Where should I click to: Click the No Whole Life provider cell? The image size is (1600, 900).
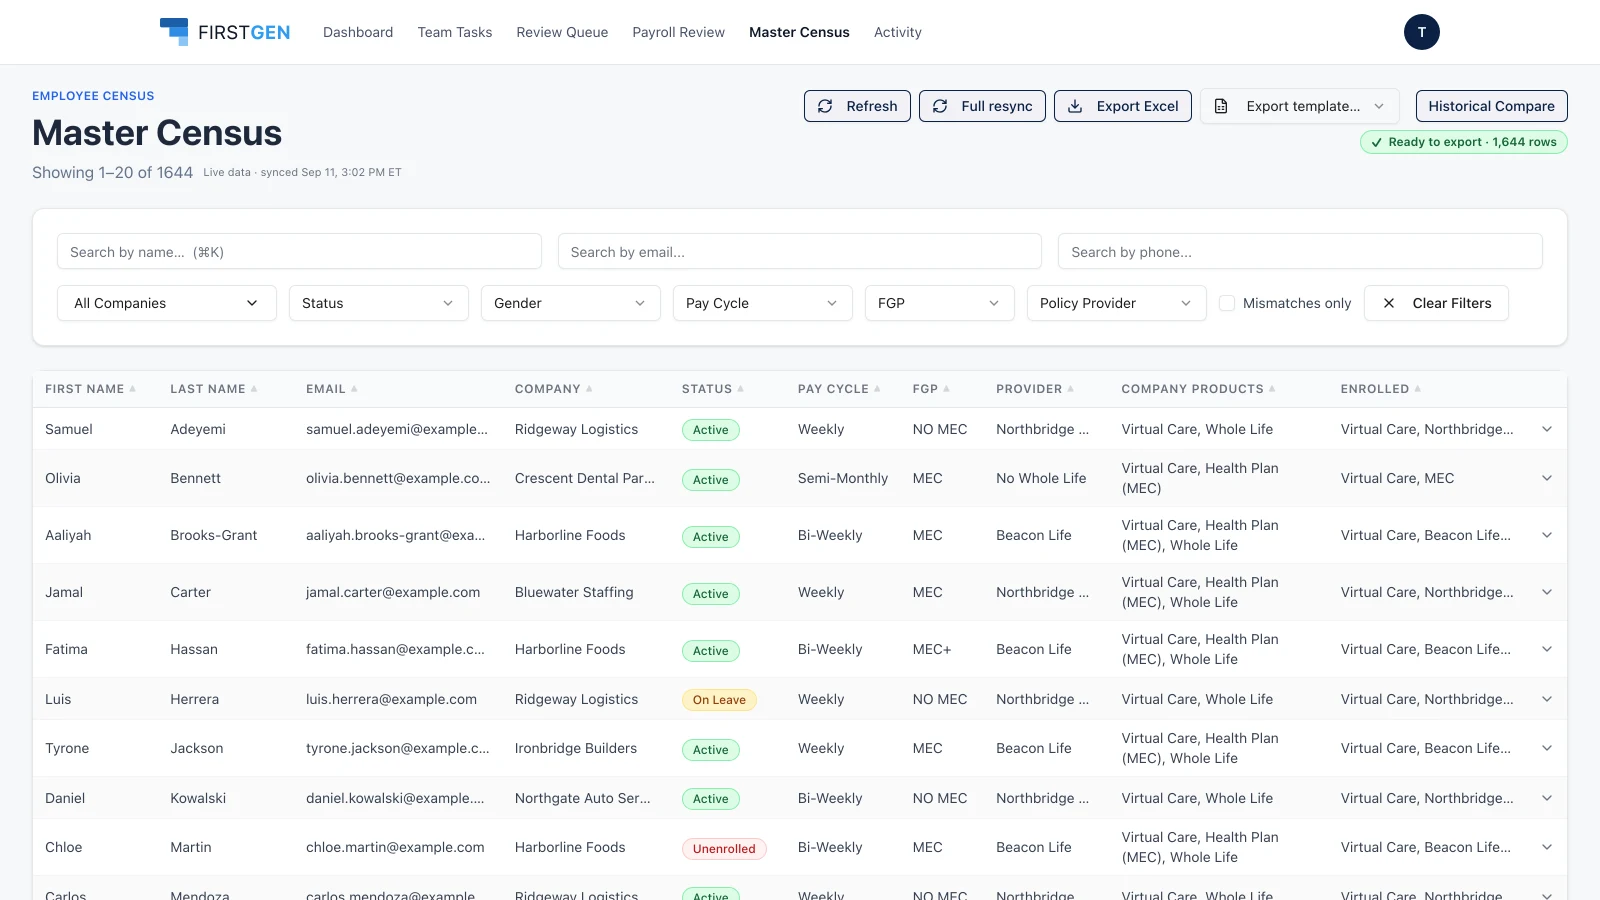1041,478
